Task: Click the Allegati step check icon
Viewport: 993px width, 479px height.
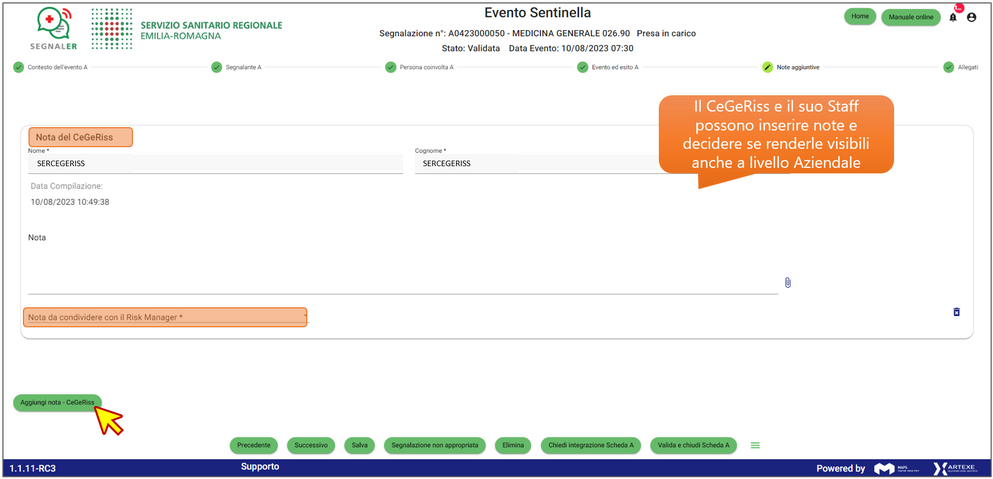Action: 948,67
